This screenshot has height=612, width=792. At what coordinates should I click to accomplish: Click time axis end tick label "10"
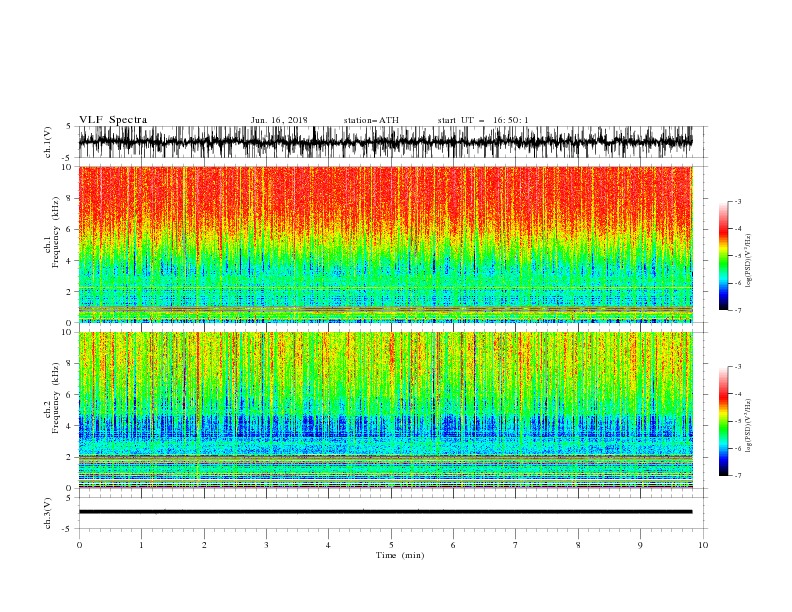click(703, 545)
